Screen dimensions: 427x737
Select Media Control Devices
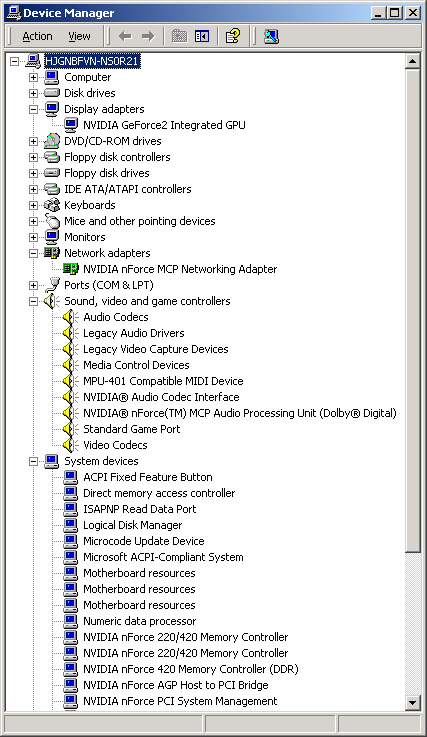click(136, 365)
